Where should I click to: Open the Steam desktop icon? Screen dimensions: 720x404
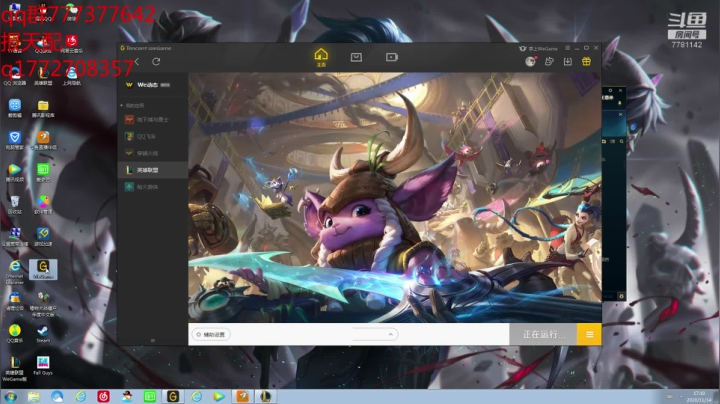click(43, 333)
